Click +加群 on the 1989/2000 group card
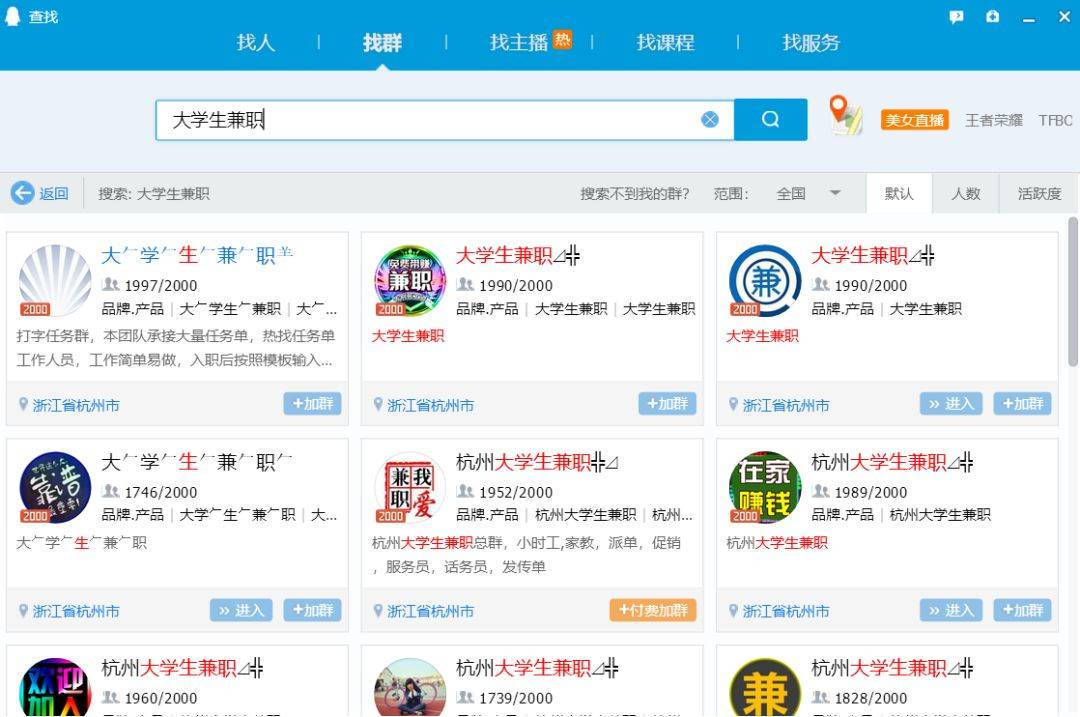This screenshot has height=717, width=1080. [1022, 610]
